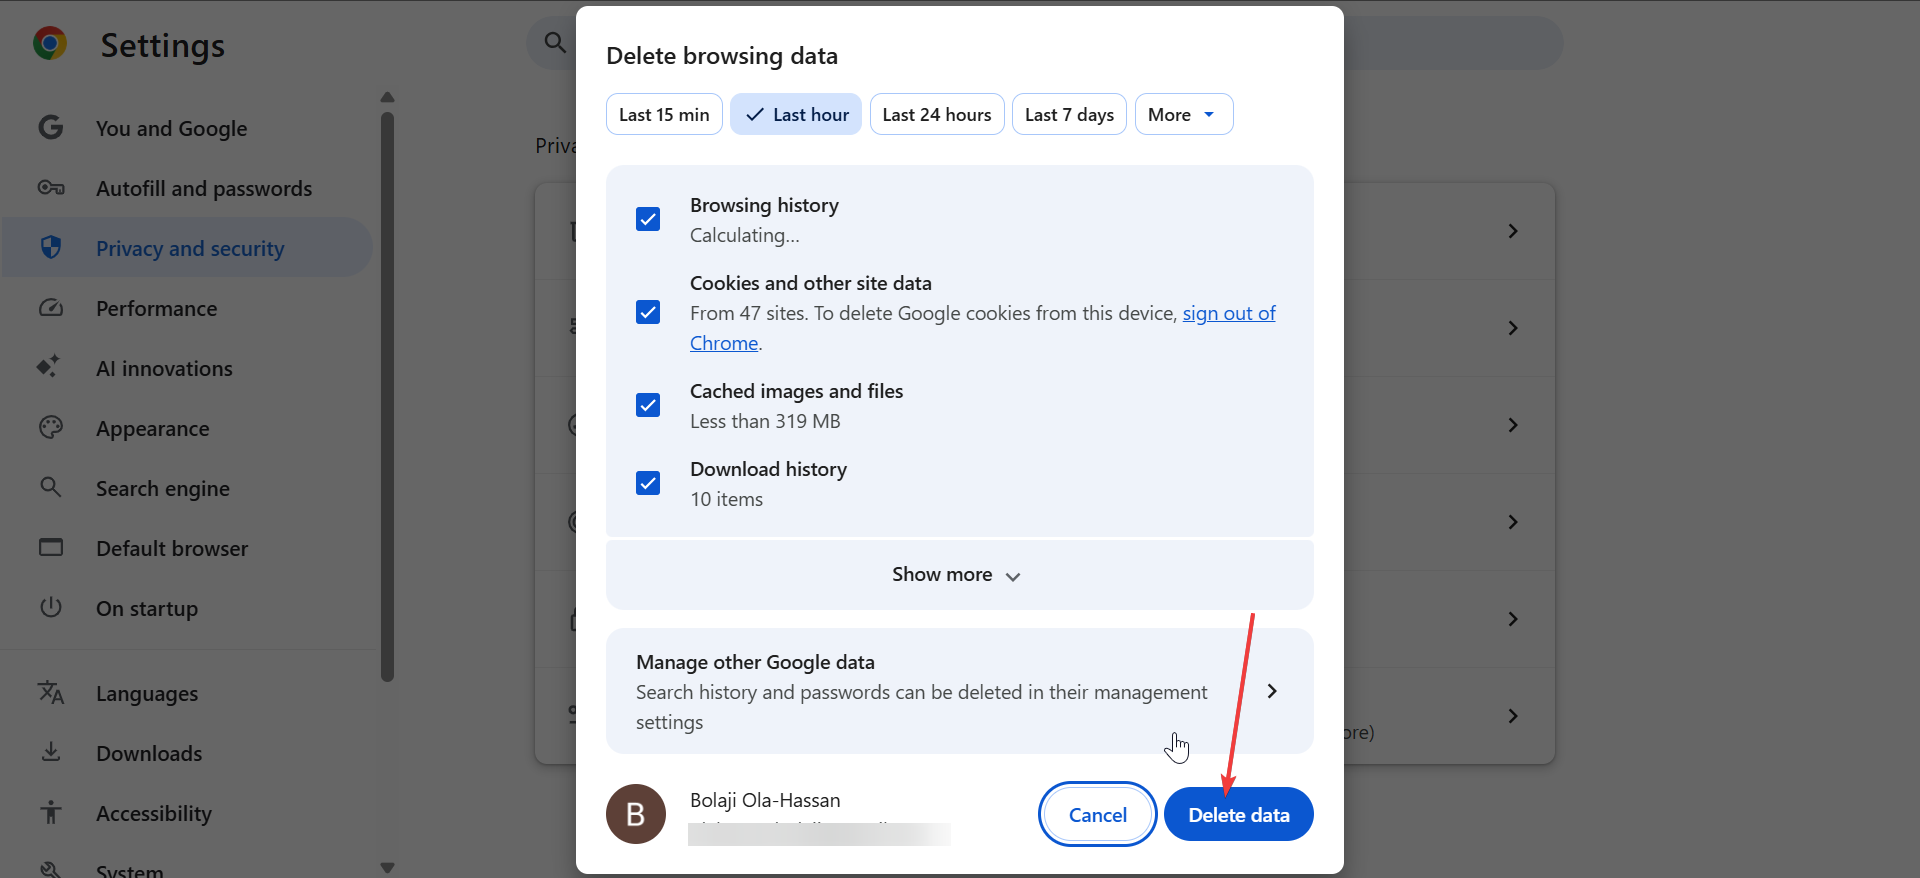
Task: Click the Chrome logo icon beside Settings
Action: pos(50,44)
